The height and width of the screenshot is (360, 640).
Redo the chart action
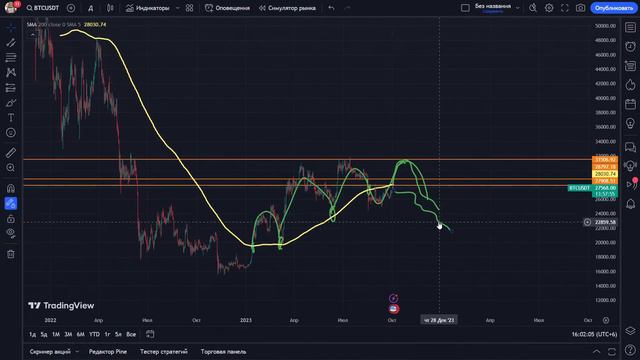click(347, 8)
